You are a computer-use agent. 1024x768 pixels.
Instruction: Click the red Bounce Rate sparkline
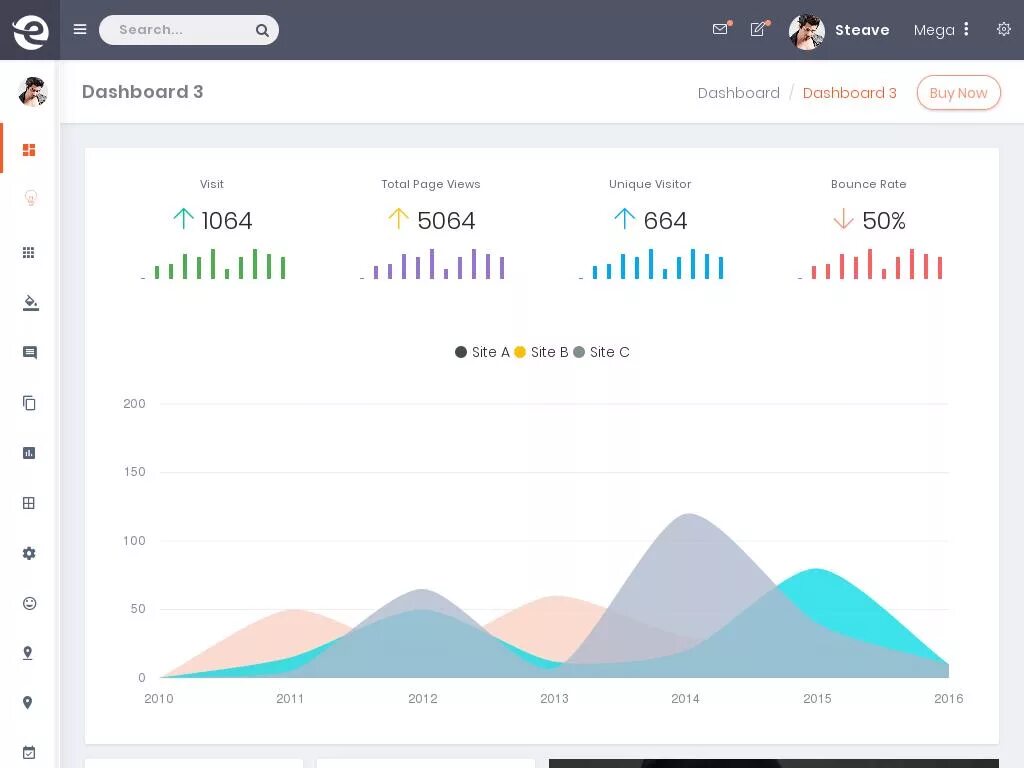(871, 264)
